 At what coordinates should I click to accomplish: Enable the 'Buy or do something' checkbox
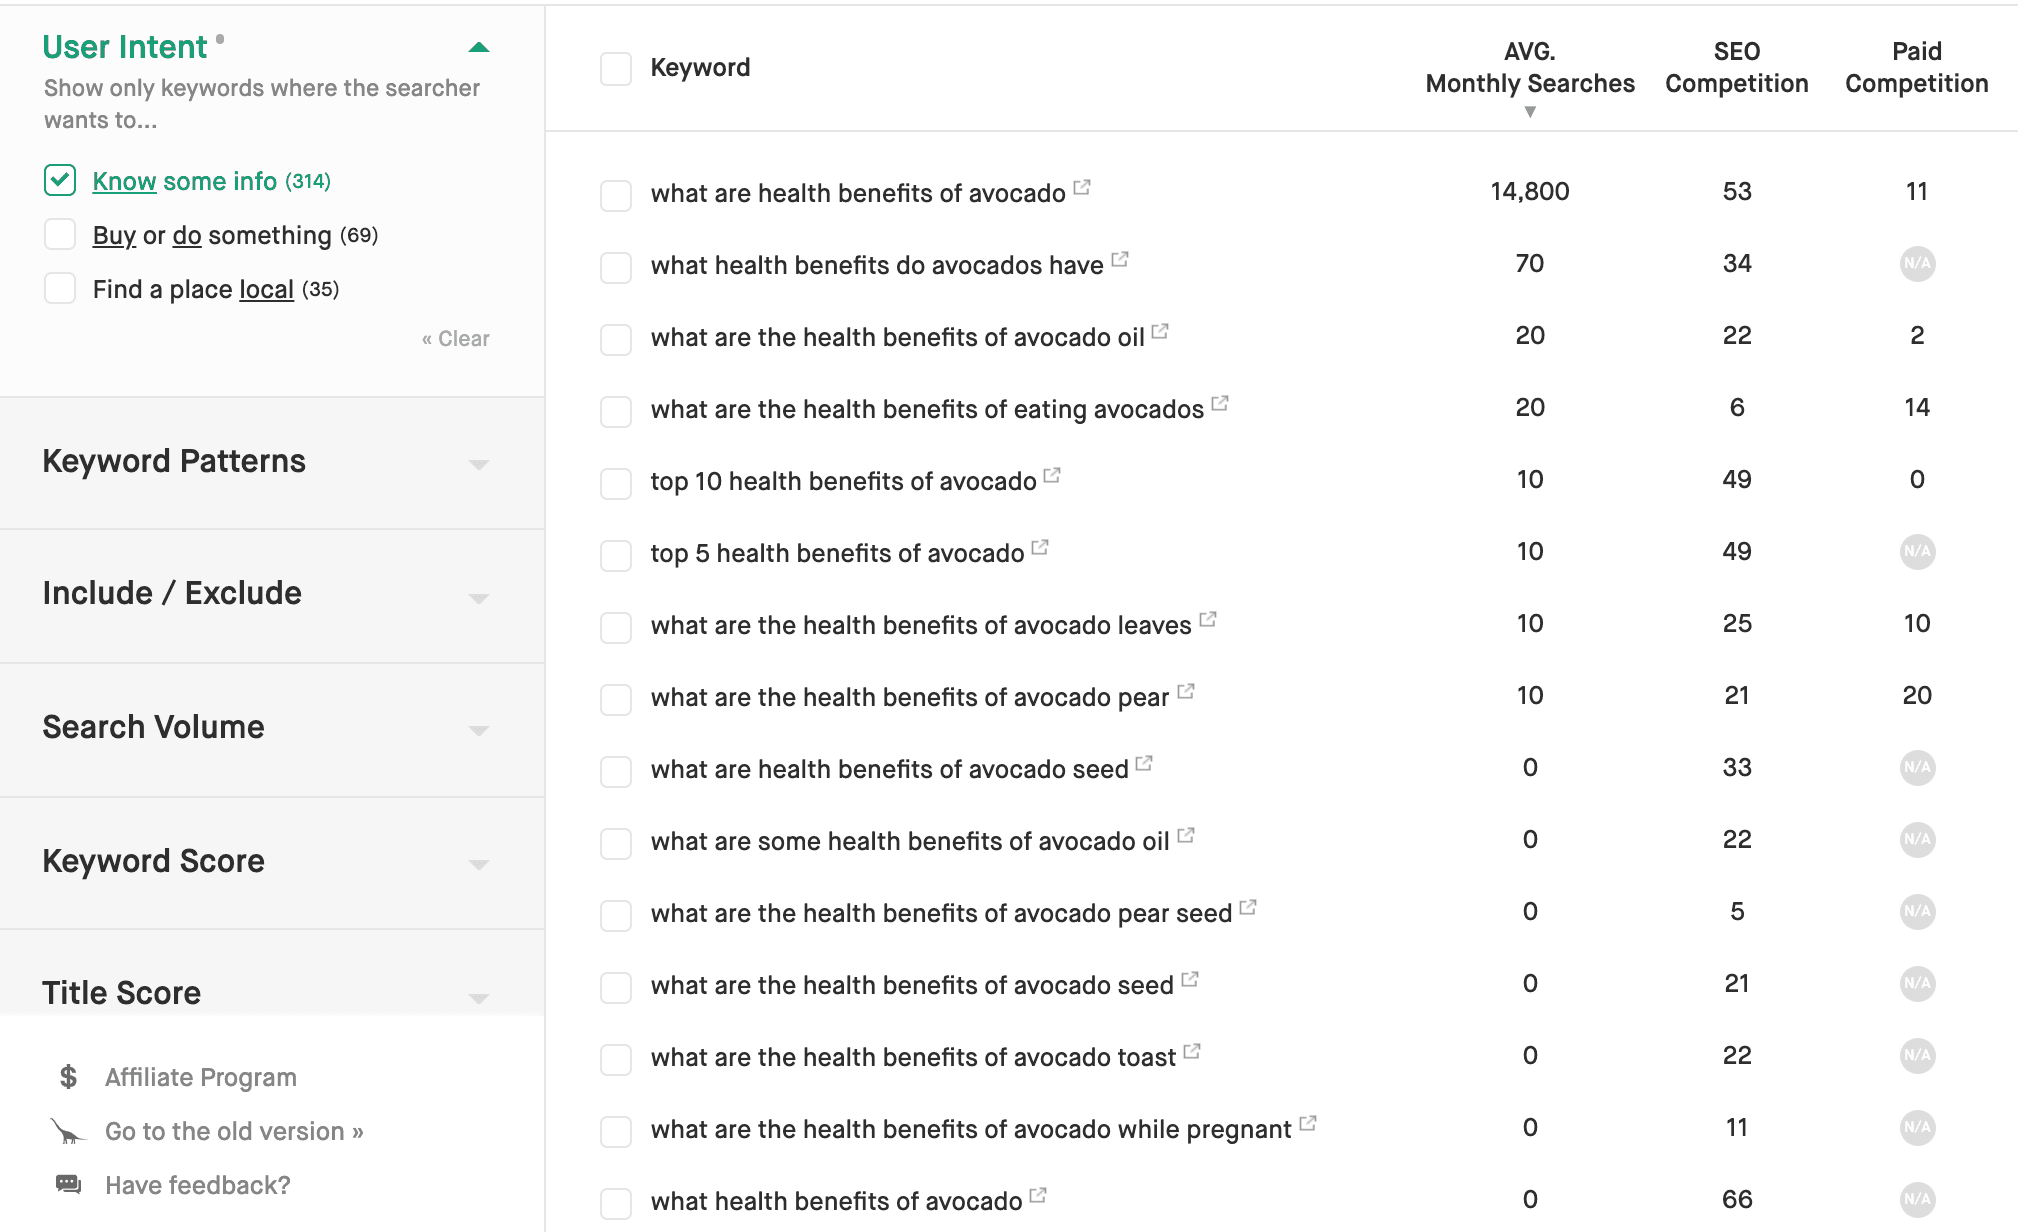(60, 234)
